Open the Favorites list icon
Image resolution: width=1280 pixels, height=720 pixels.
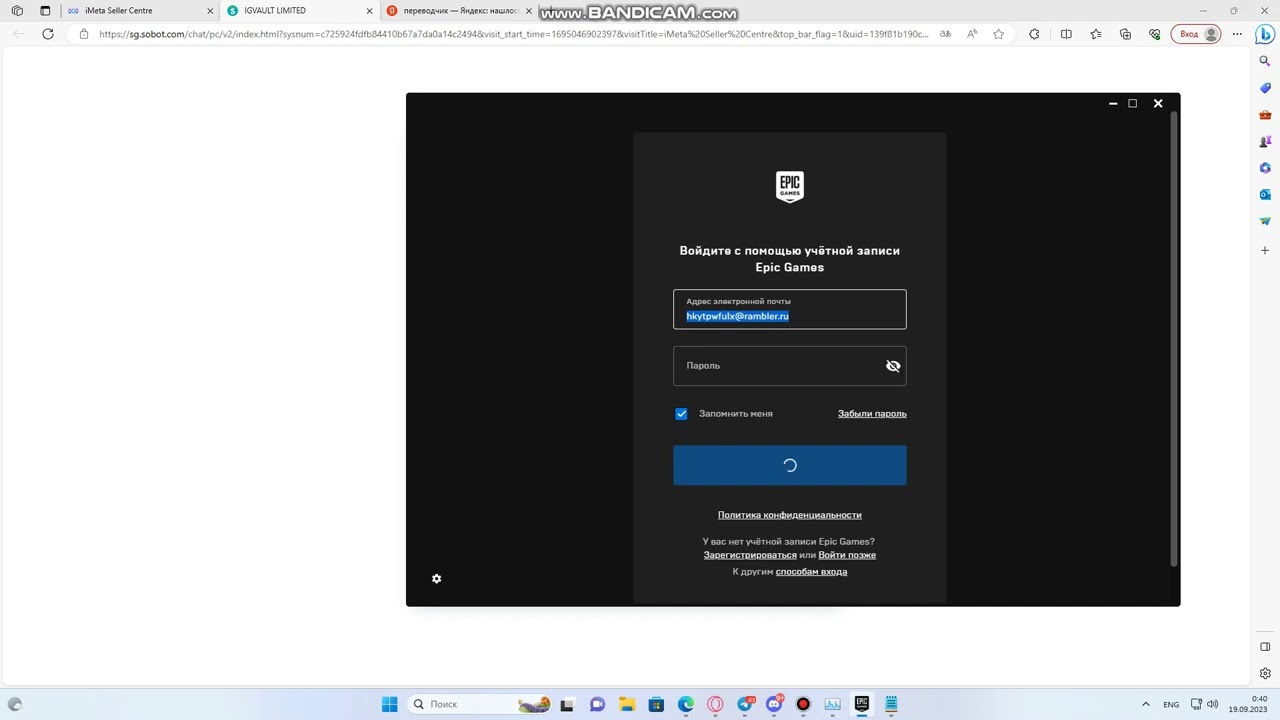click(x=1096, y=34)
